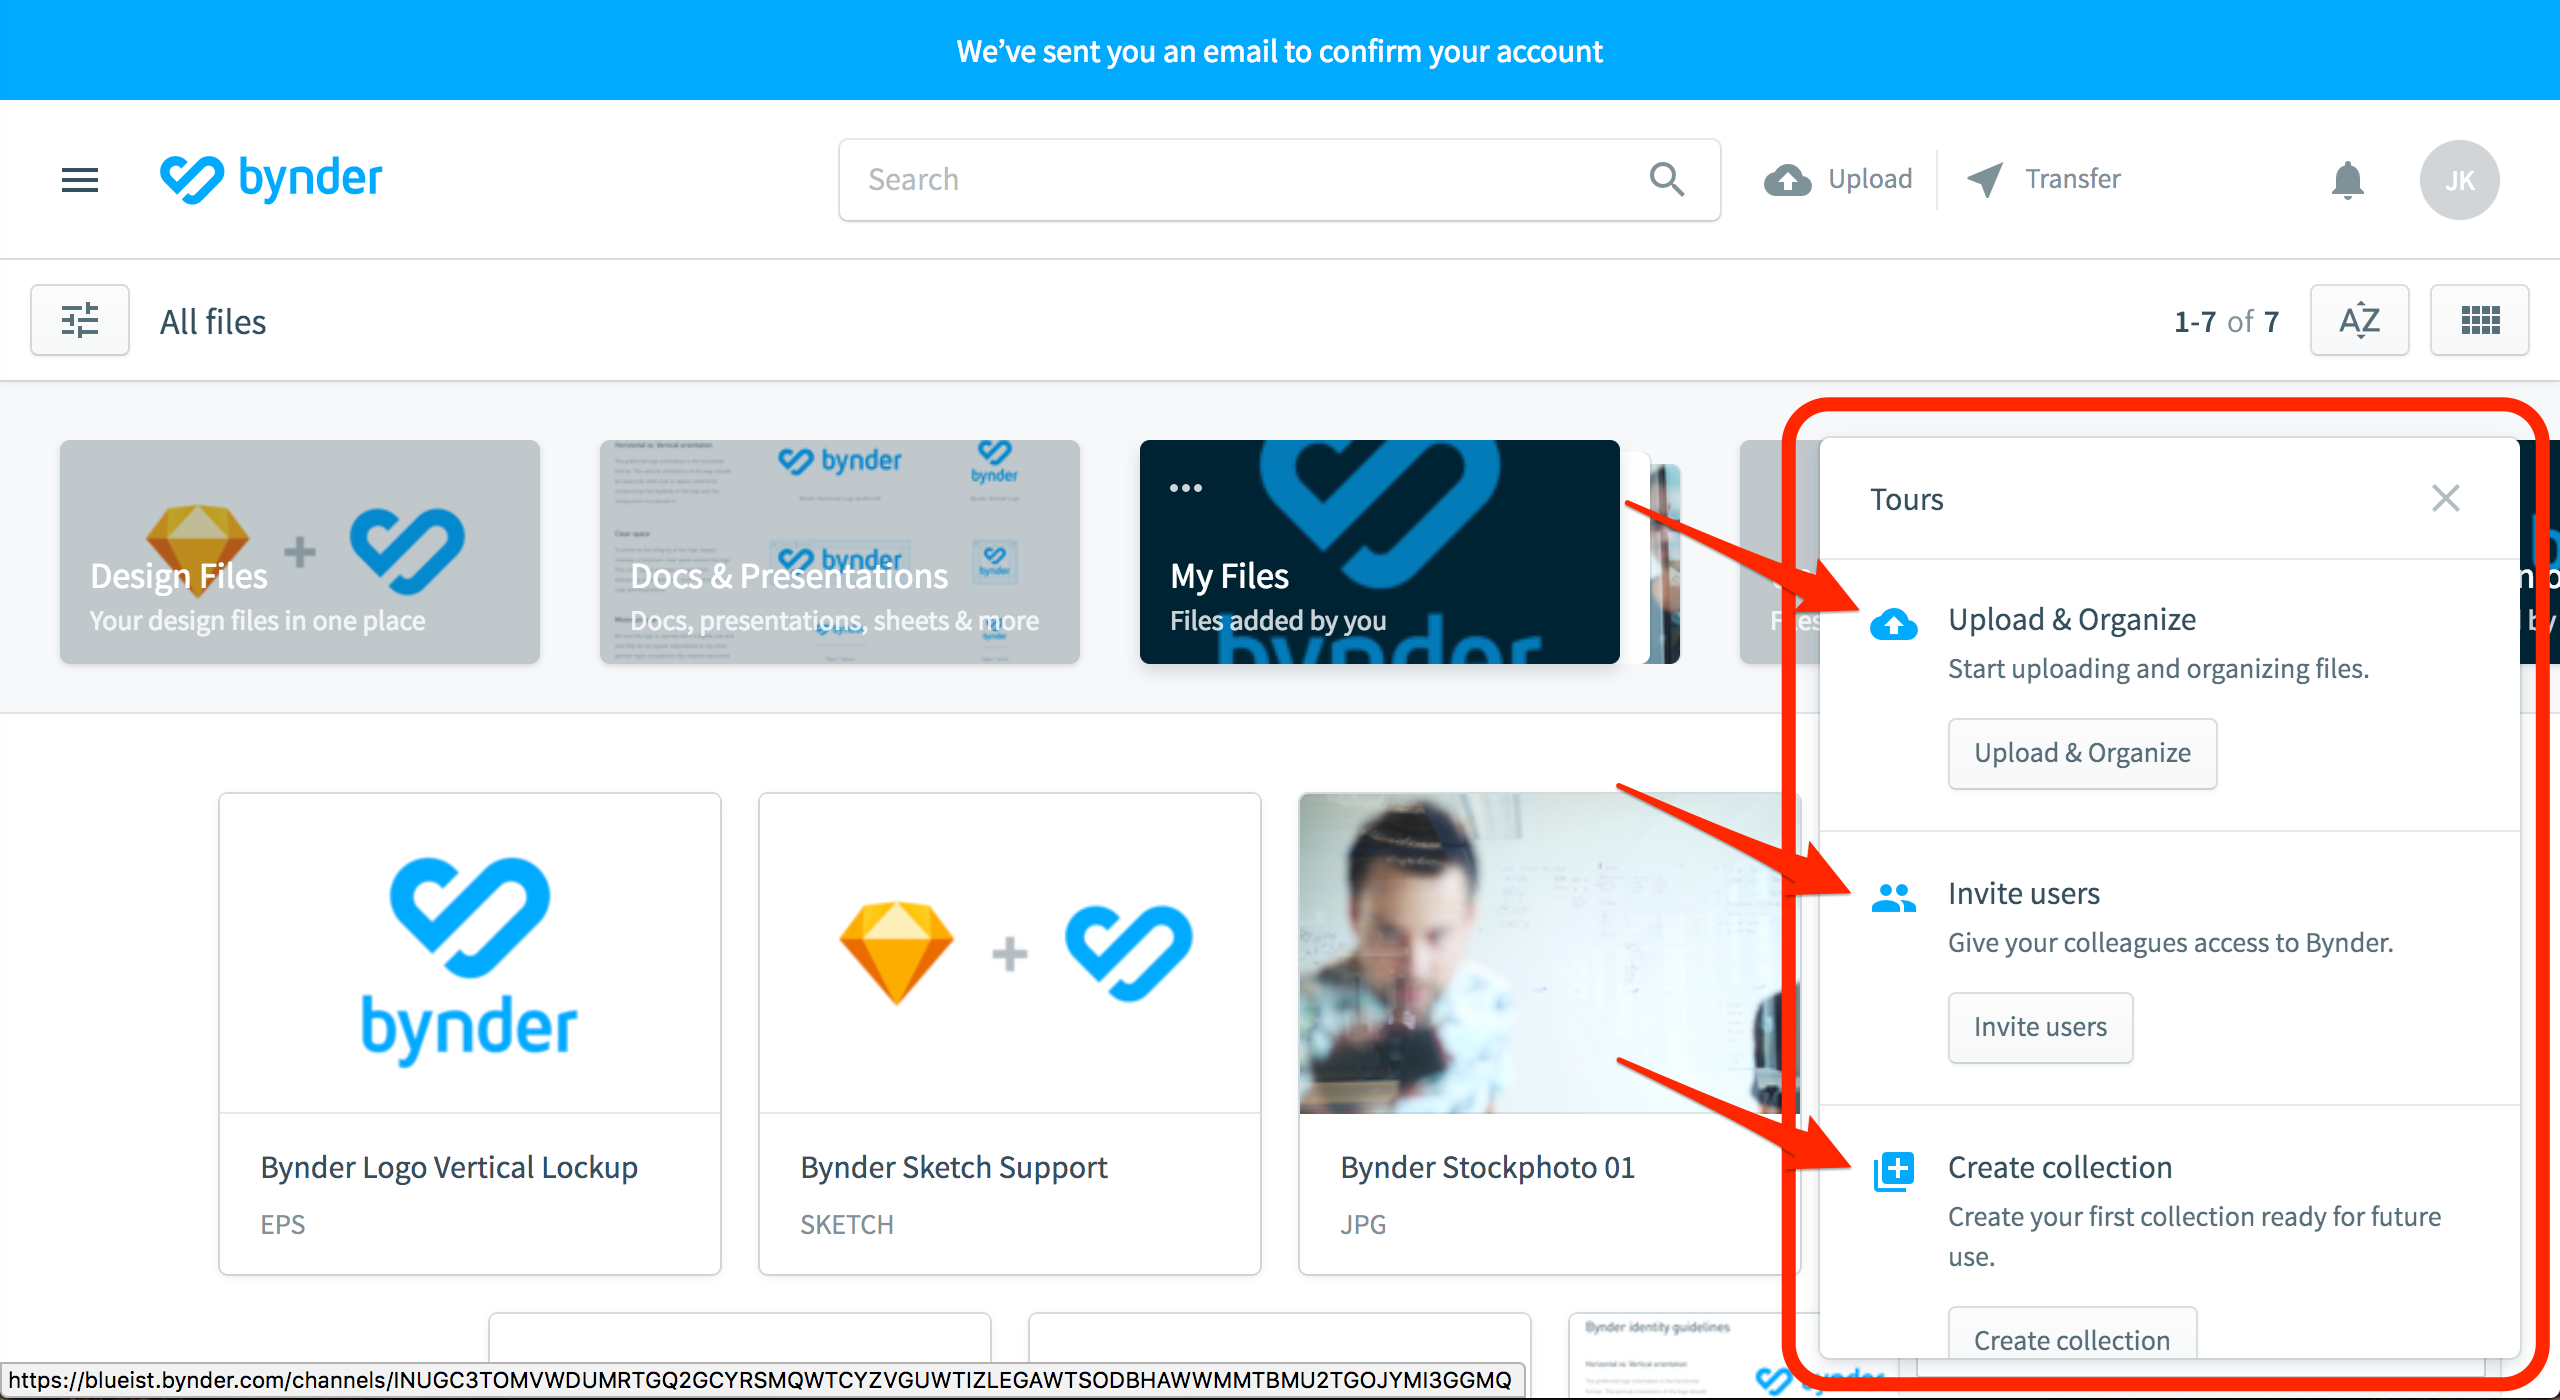Click the Upload cloud icon

1788,180
